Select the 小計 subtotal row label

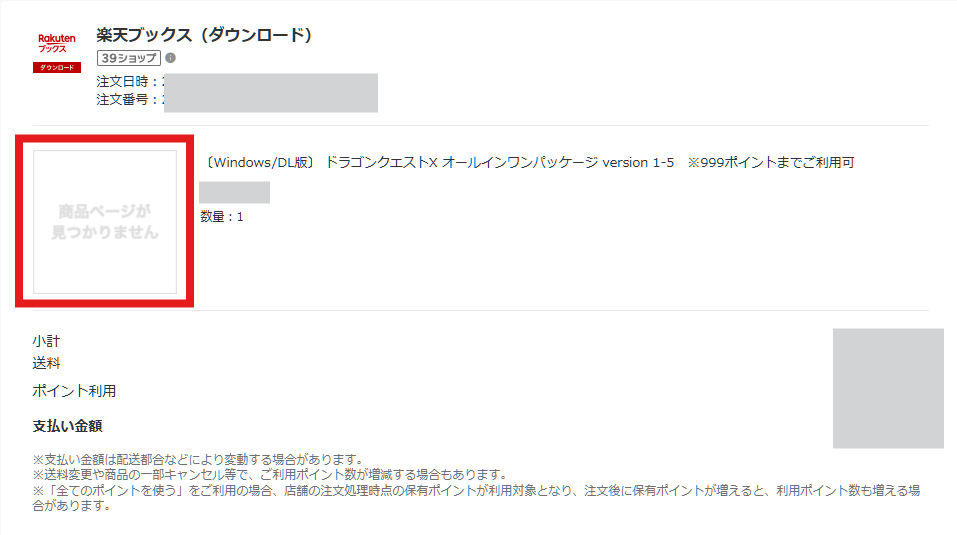[46, 341]
